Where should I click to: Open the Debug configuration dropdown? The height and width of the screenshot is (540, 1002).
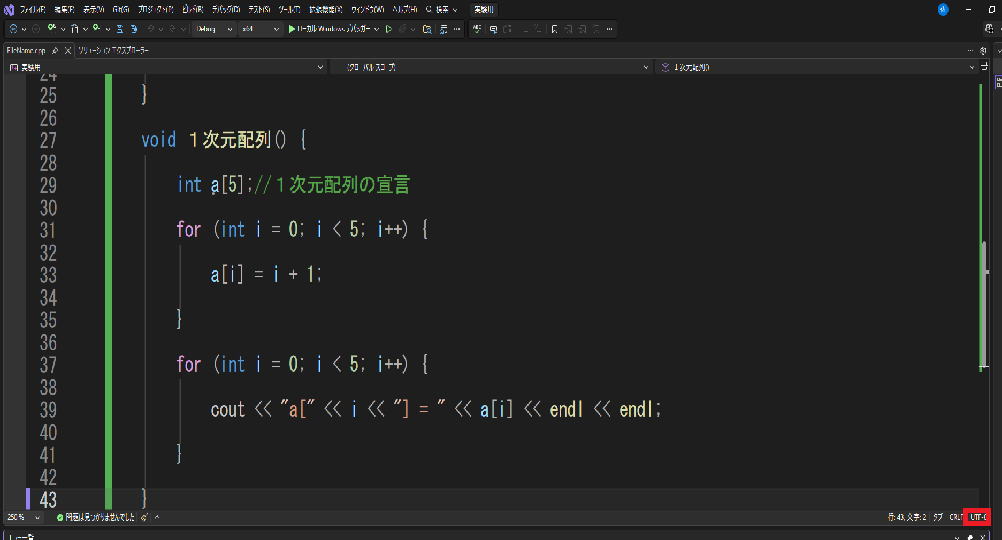point(214,29)
